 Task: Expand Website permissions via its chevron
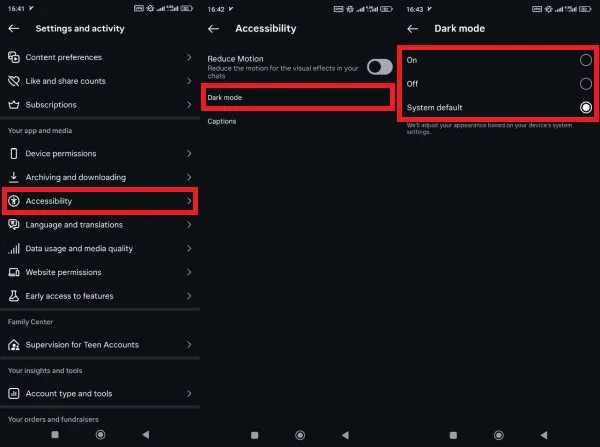coord(189,272)
